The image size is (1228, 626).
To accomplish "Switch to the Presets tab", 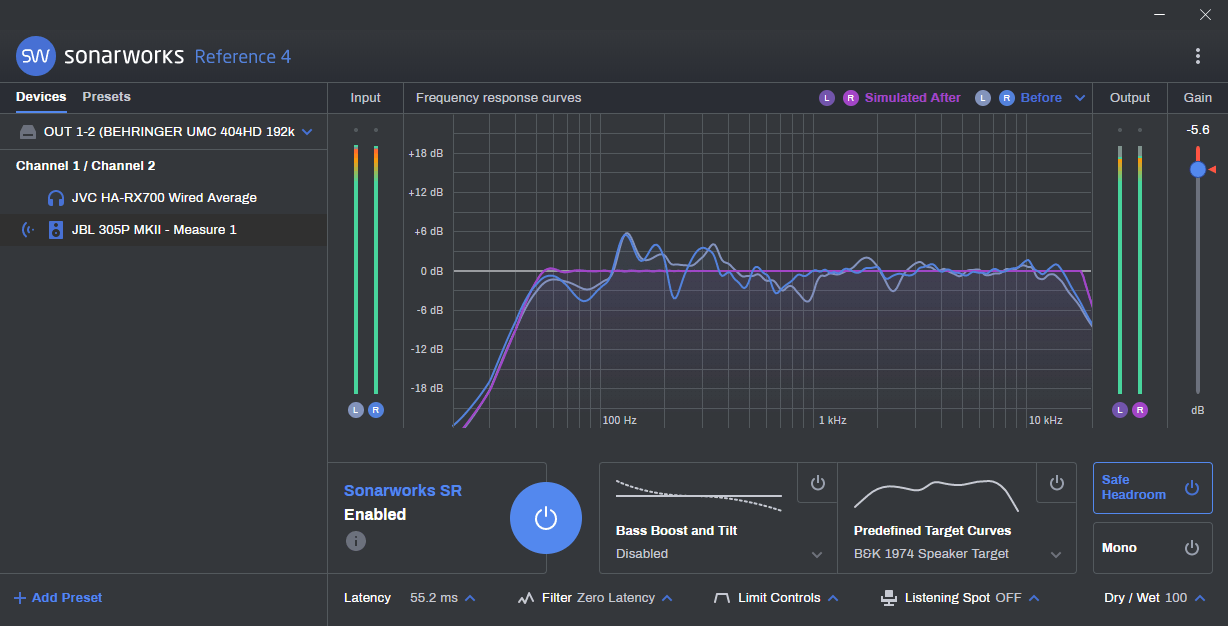I will point(107,97).
